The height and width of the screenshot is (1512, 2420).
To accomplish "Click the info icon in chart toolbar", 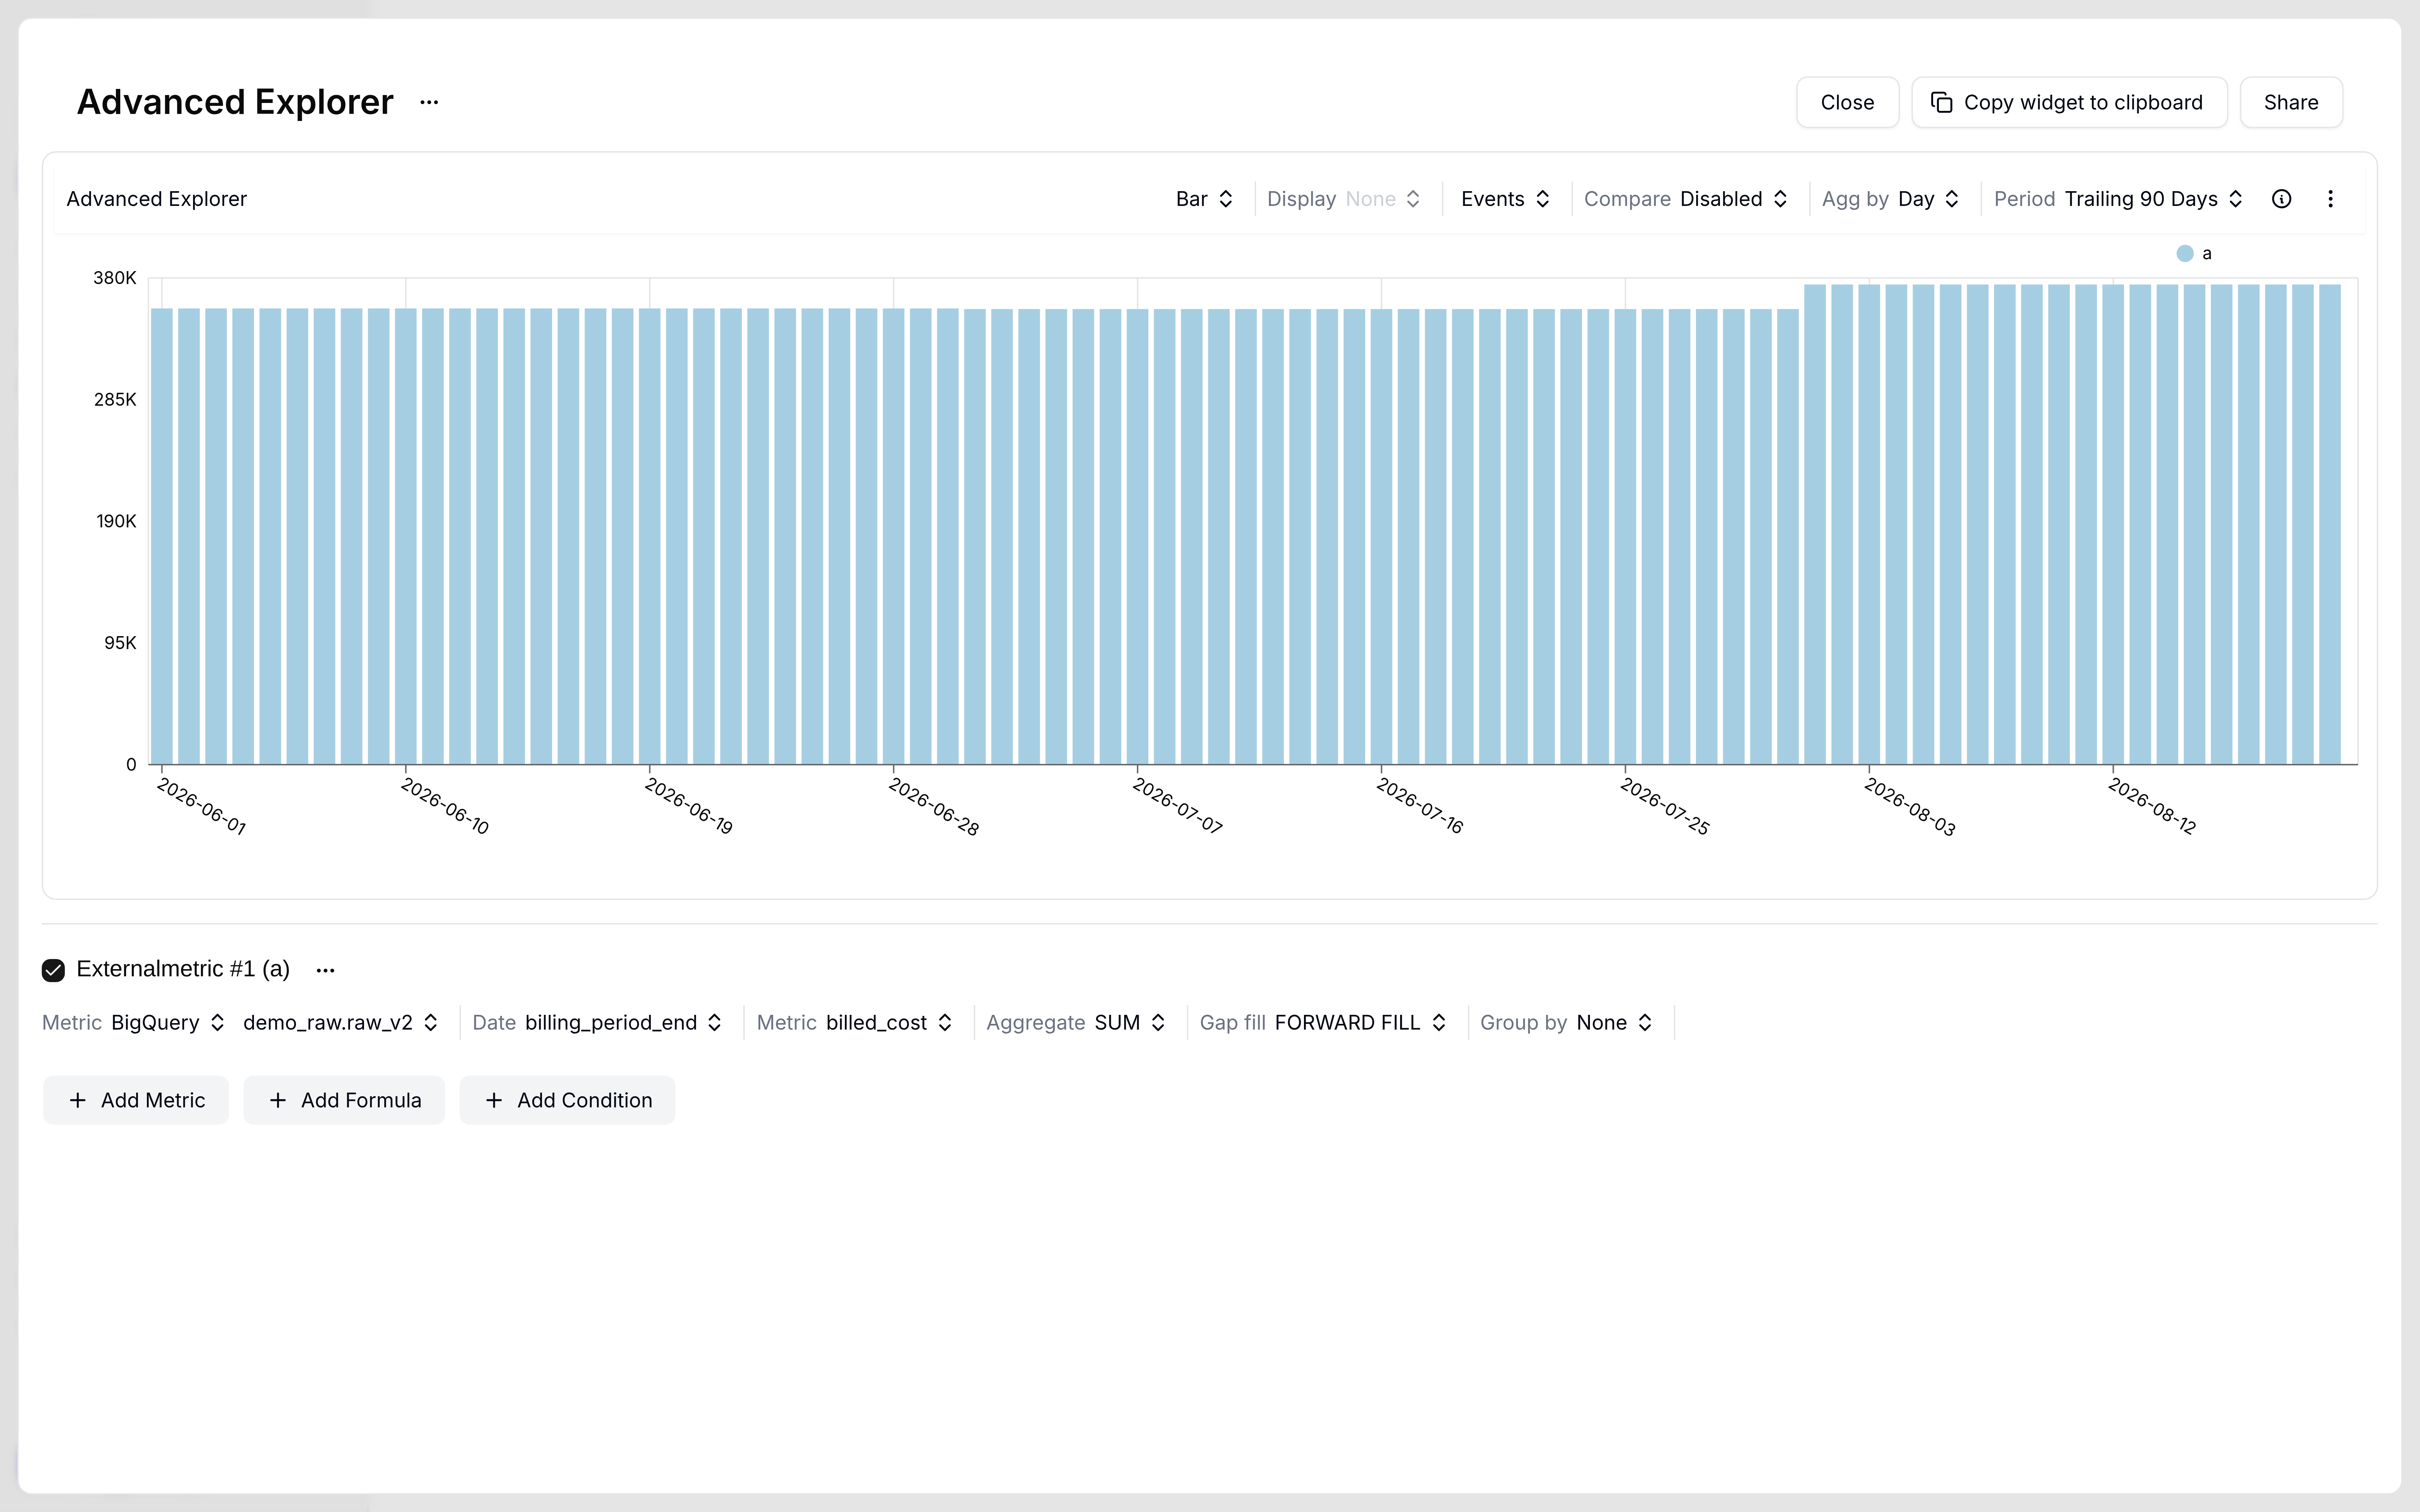I will pos(2281,199).
